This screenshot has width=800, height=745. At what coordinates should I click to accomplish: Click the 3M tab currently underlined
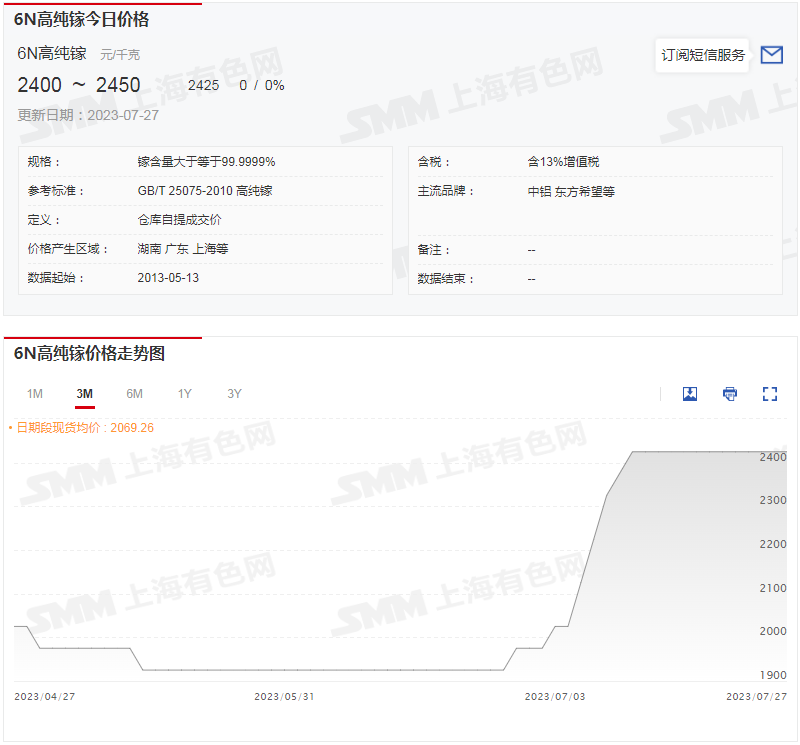pyautogui.click(x=84, y=394)
